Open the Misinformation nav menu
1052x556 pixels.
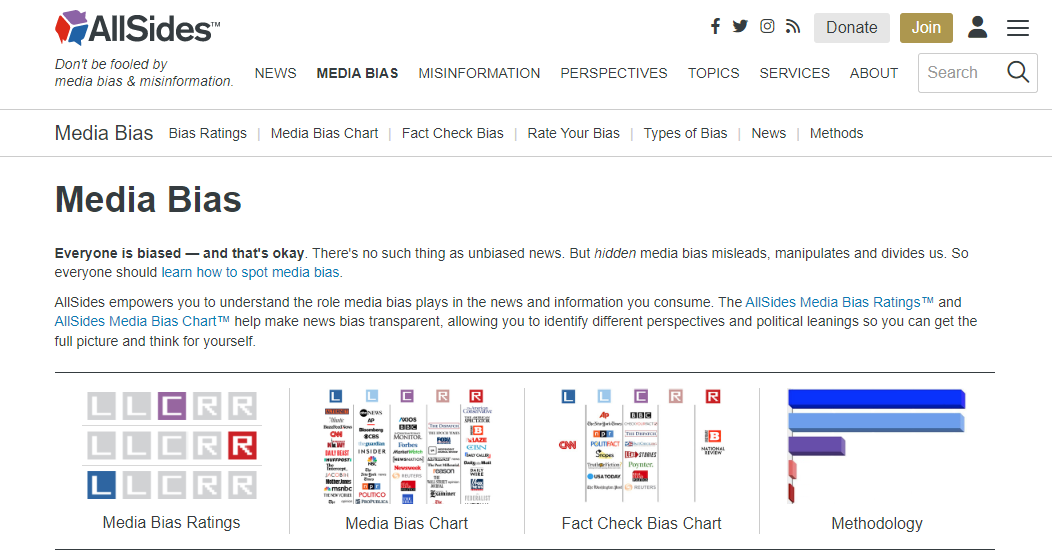(x=479, y=73)
